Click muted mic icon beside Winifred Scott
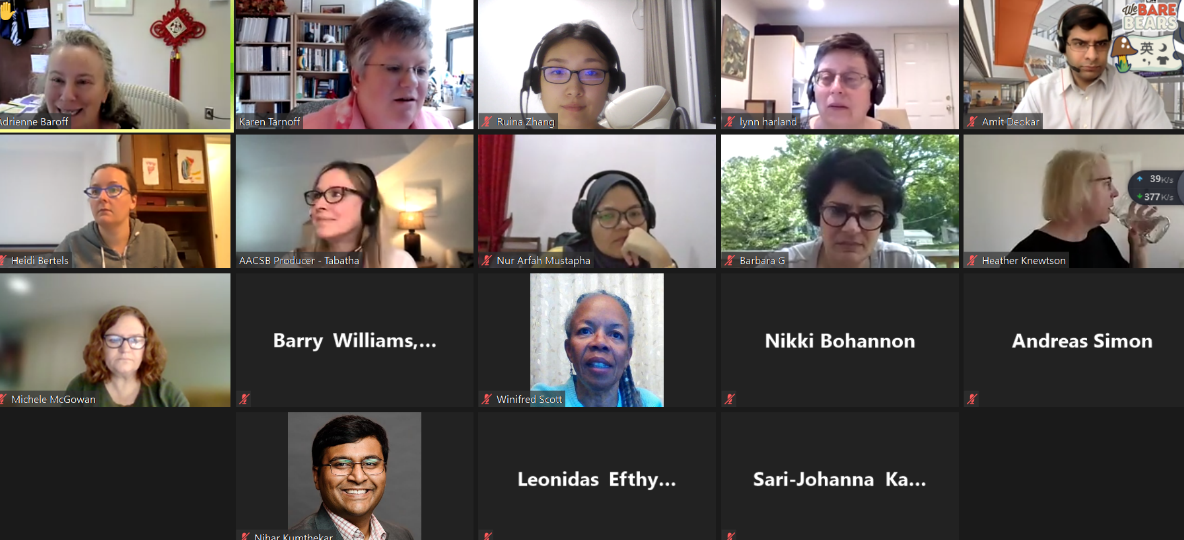This screenshot has height=540, width=1184. pos(488,399)
